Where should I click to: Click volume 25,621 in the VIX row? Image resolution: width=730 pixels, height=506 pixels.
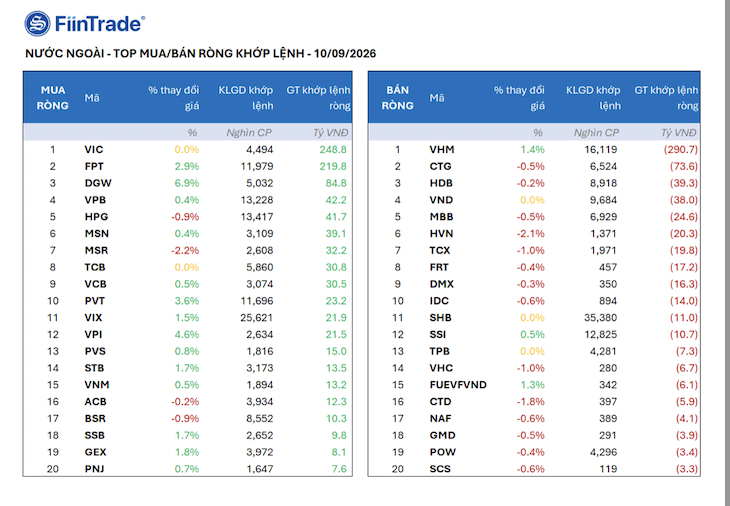(x=257, y=317)
